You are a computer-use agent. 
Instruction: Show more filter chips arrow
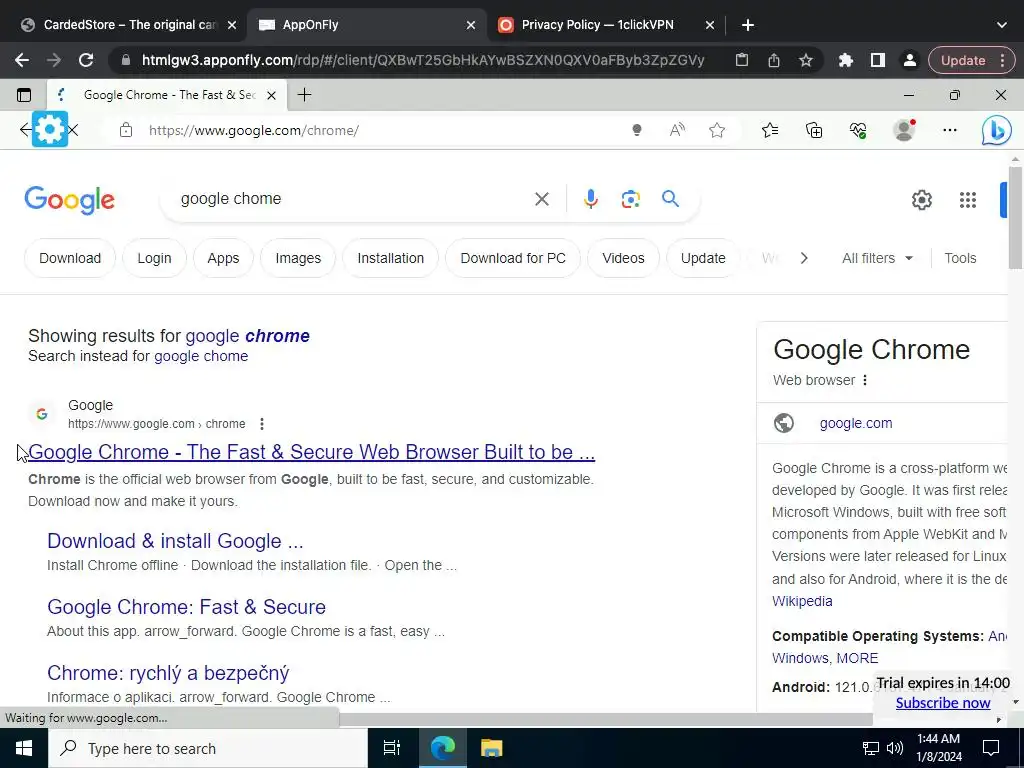tap(804, 258)
